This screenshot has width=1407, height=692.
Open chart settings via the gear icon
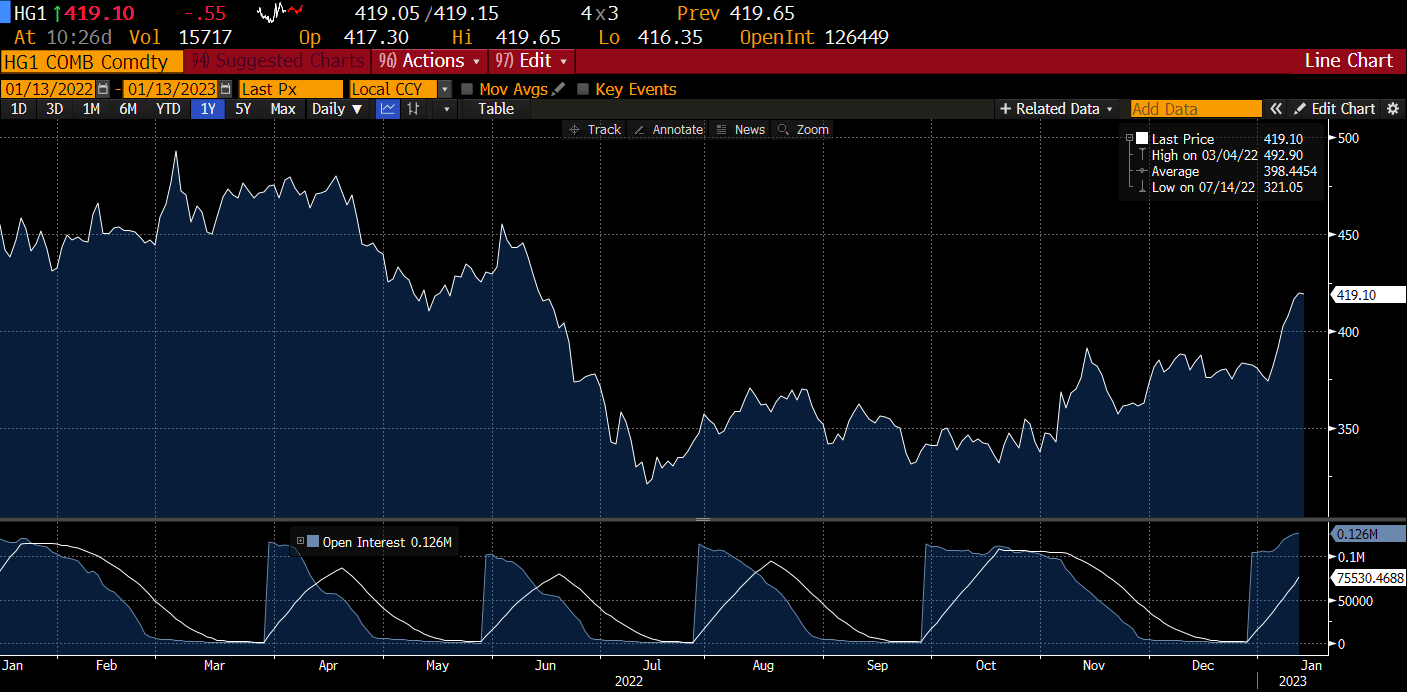coord(1394,109)
